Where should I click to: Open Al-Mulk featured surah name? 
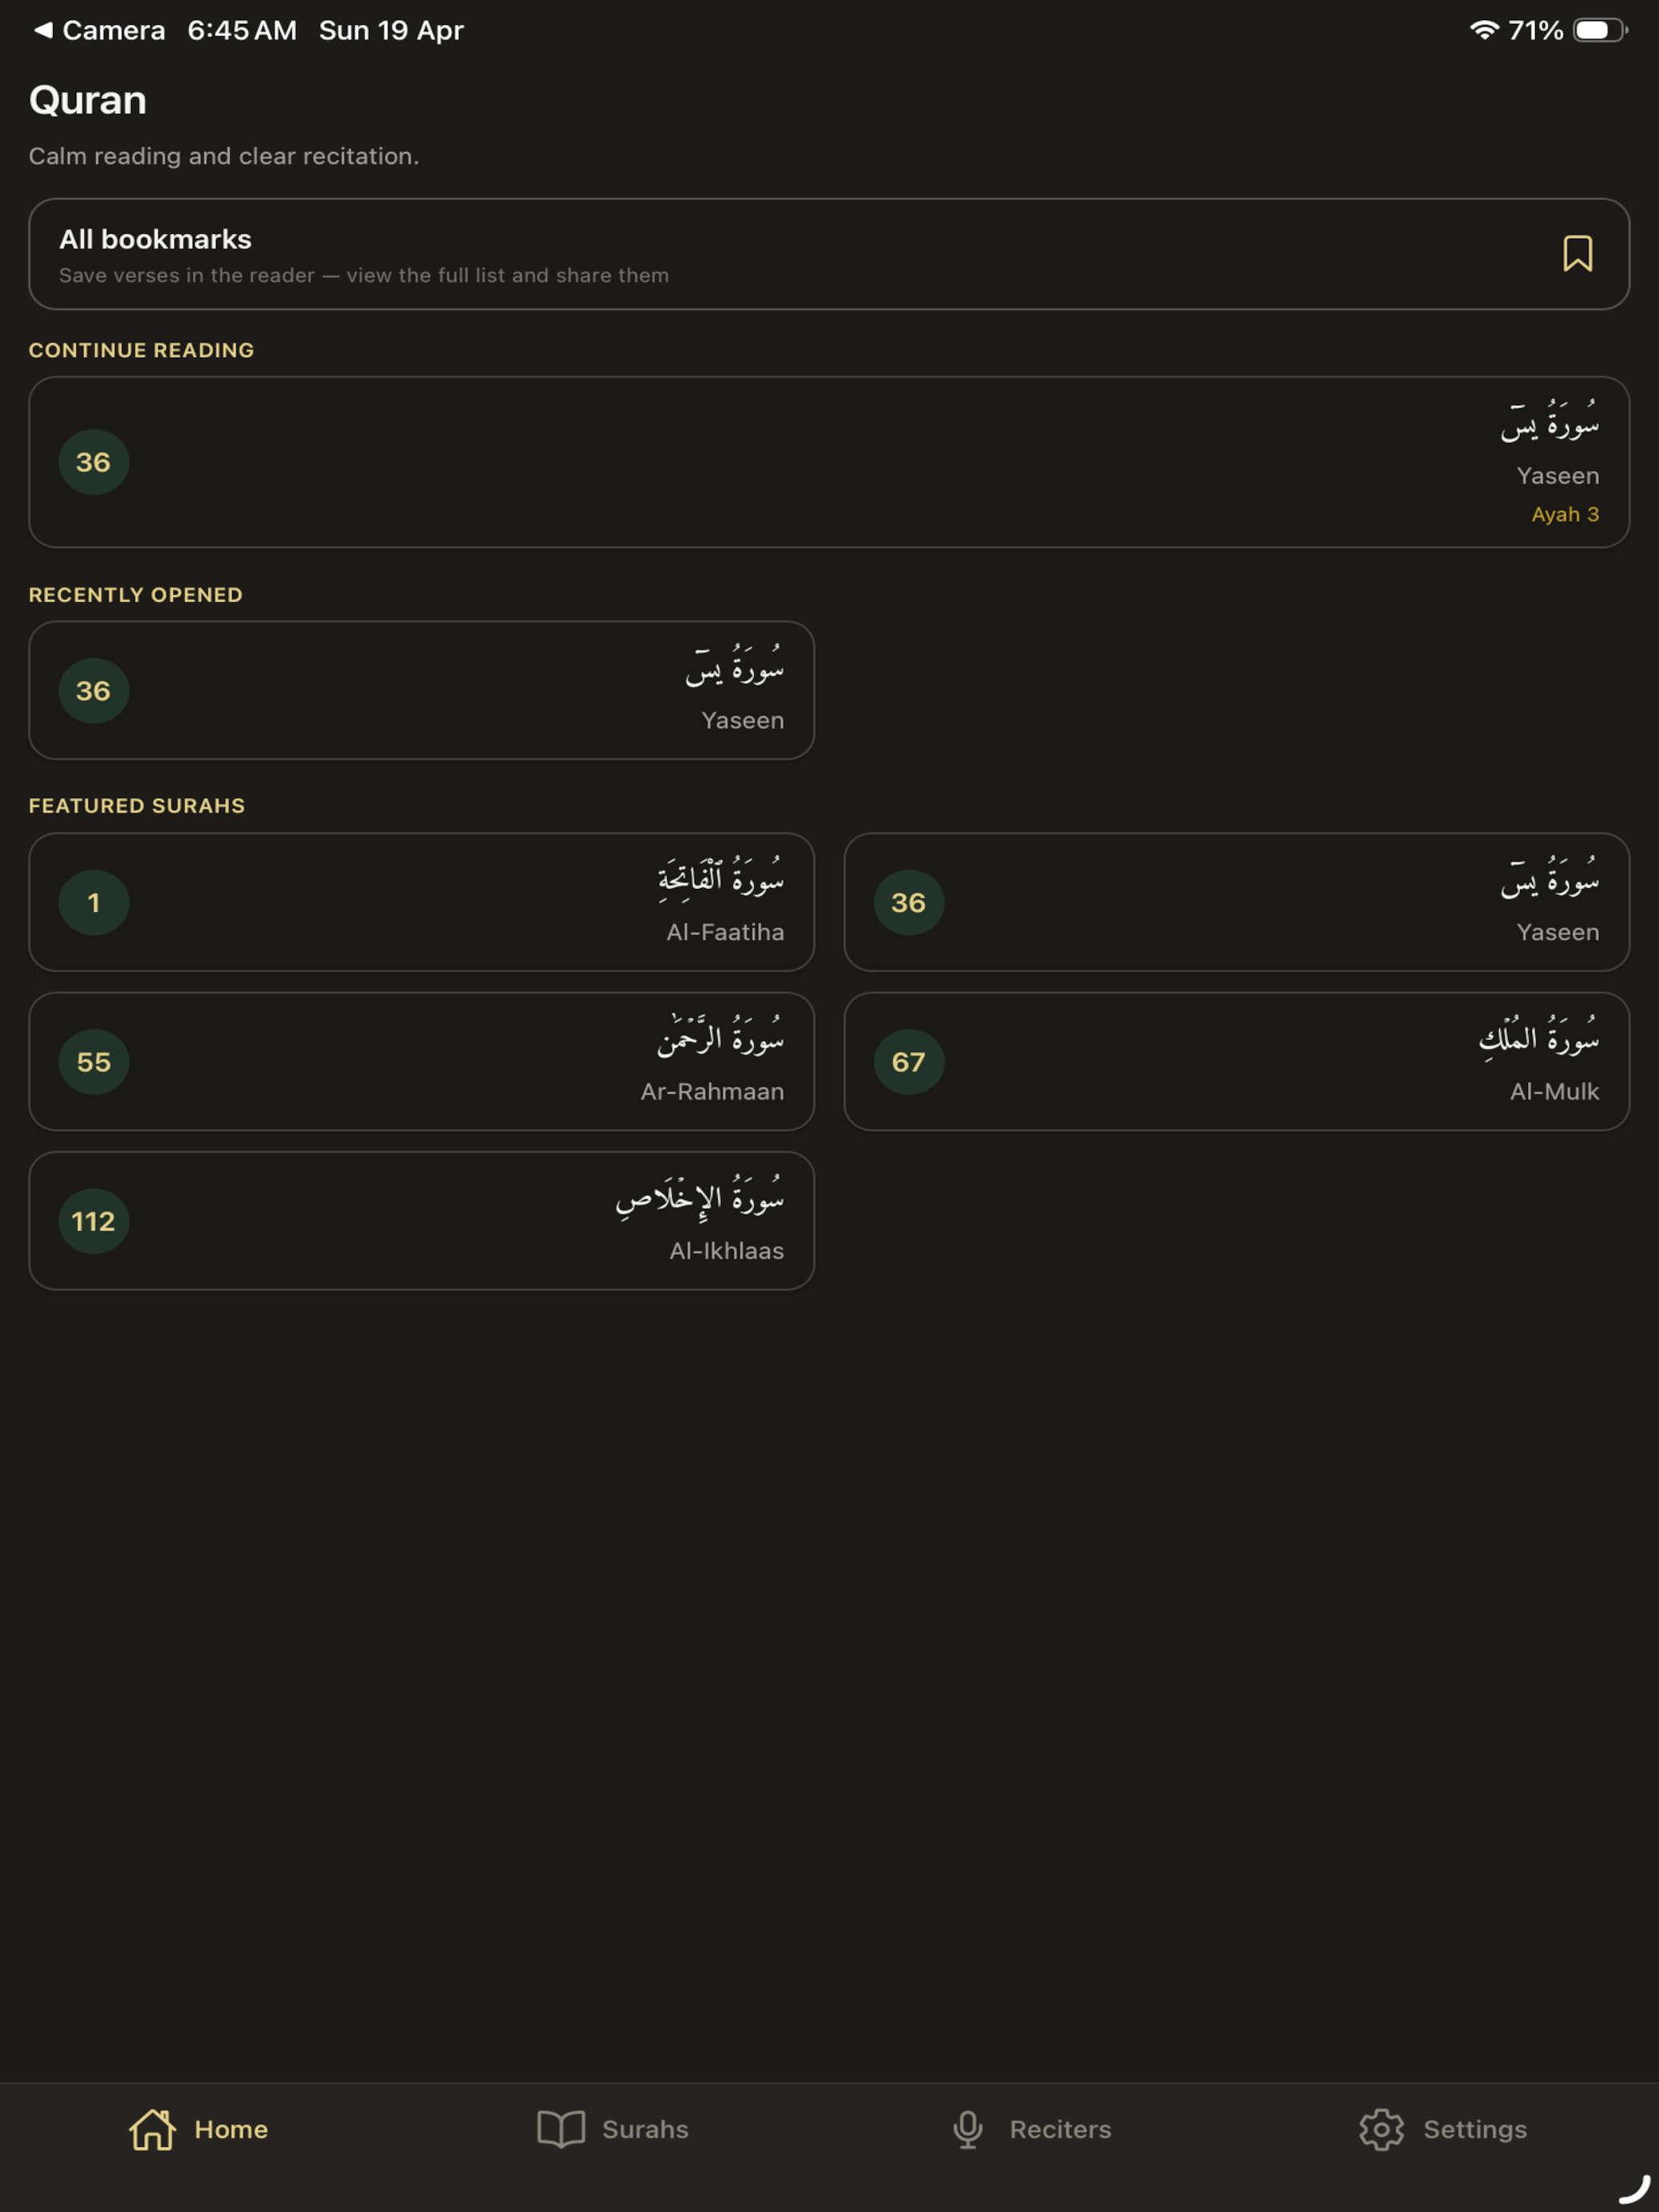click(x=1554, y=1091)
